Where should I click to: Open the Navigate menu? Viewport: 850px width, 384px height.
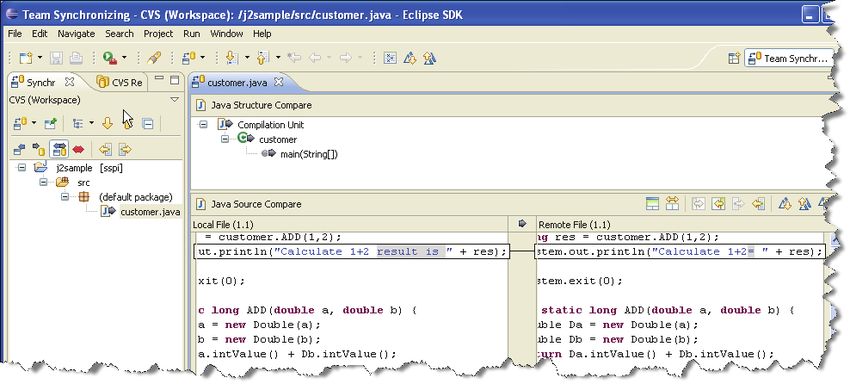click(76, 34)
